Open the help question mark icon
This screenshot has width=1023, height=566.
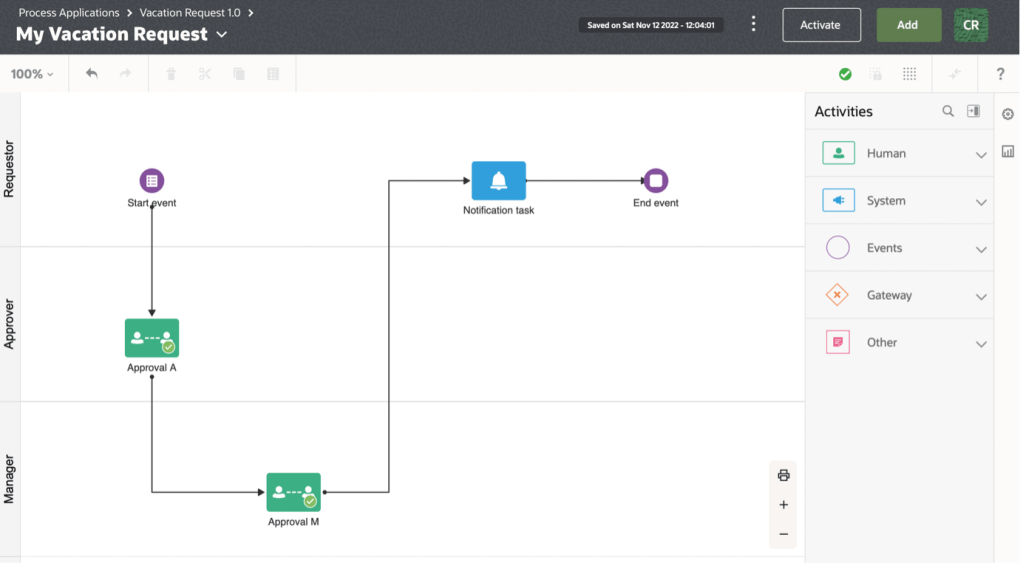(x=1000, y=74)
